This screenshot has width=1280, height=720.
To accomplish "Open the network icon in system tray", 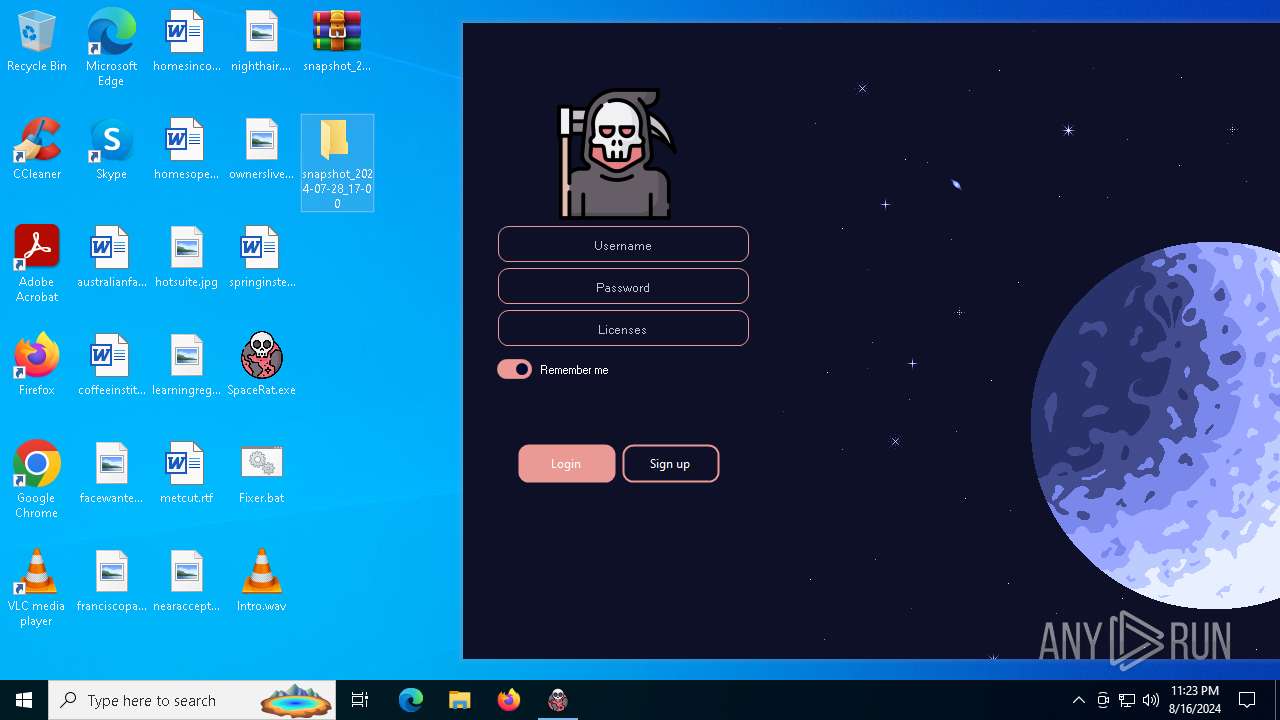I will click(x=1127, y=700).
